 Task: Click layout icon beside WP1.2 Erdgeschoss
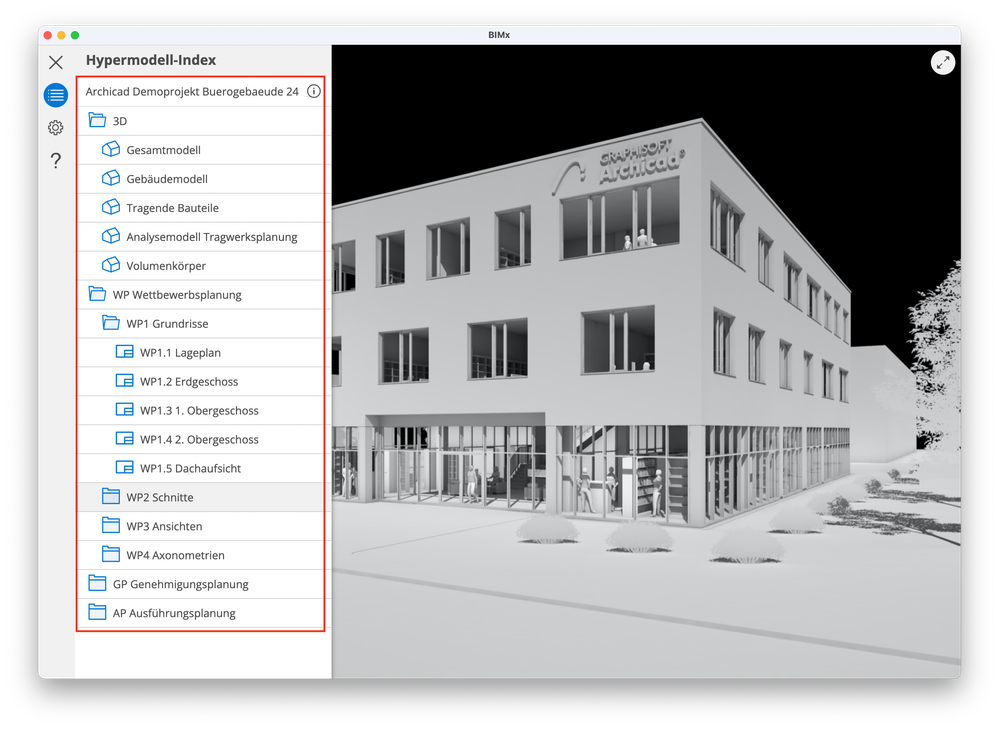[x=124, y=380]
